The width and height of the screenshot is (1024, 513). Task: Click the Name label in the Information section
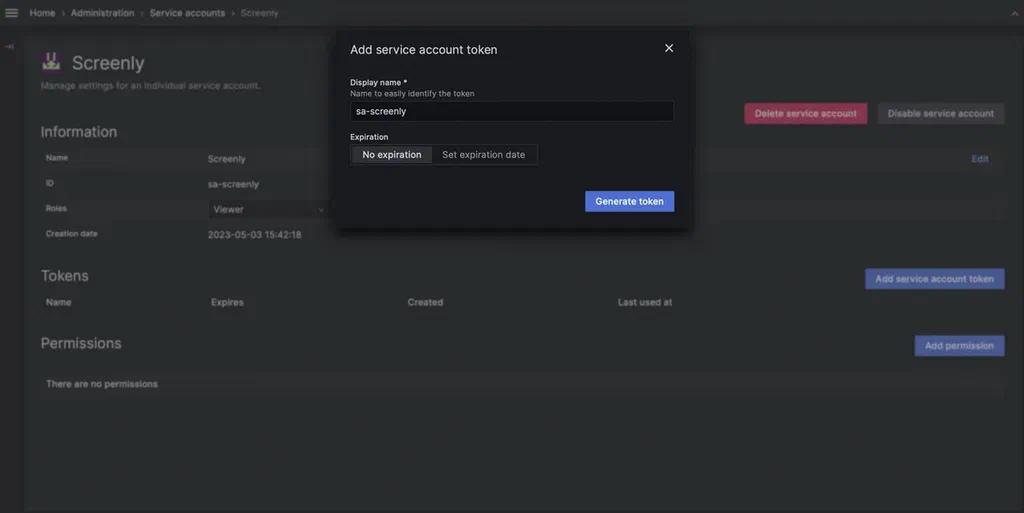coord(57,157)
